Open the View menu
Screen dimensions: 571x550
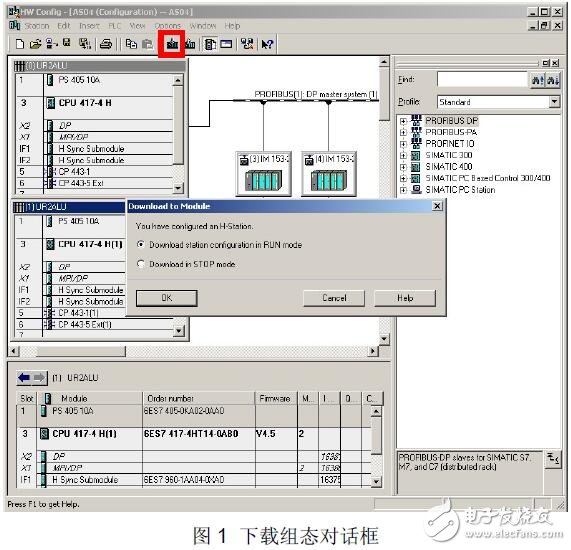tap(137, 26)
